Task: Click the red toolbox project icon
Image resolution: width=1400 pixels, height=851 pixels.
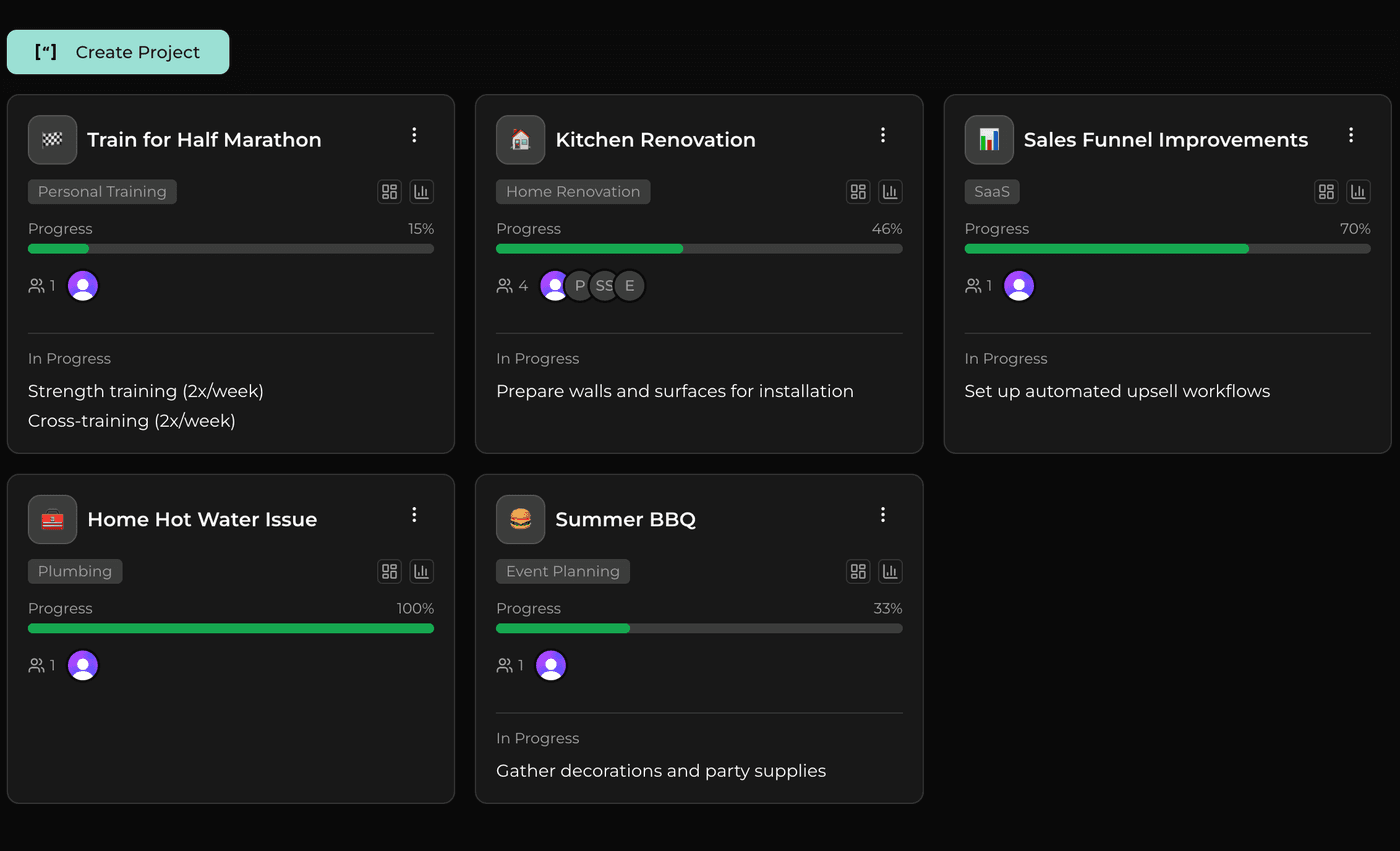Action: pos(52,520)
